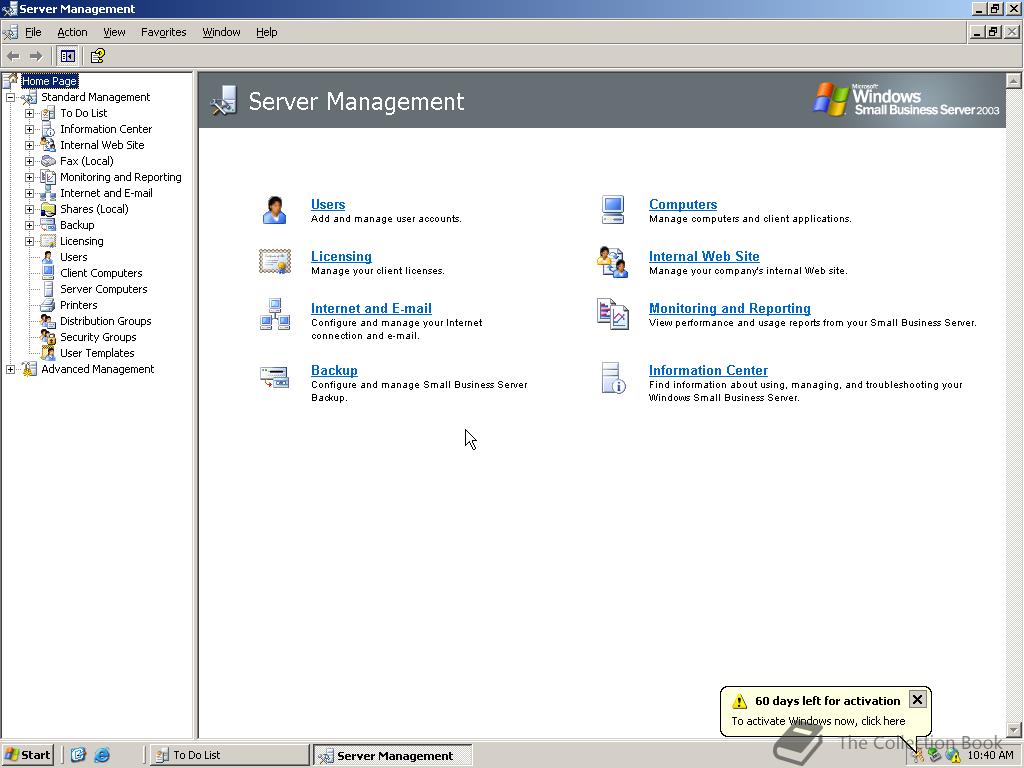Click the Internet and E-mail network icon
The width and height of the screenshot is (1024, 768).
[x=275, y=314]
